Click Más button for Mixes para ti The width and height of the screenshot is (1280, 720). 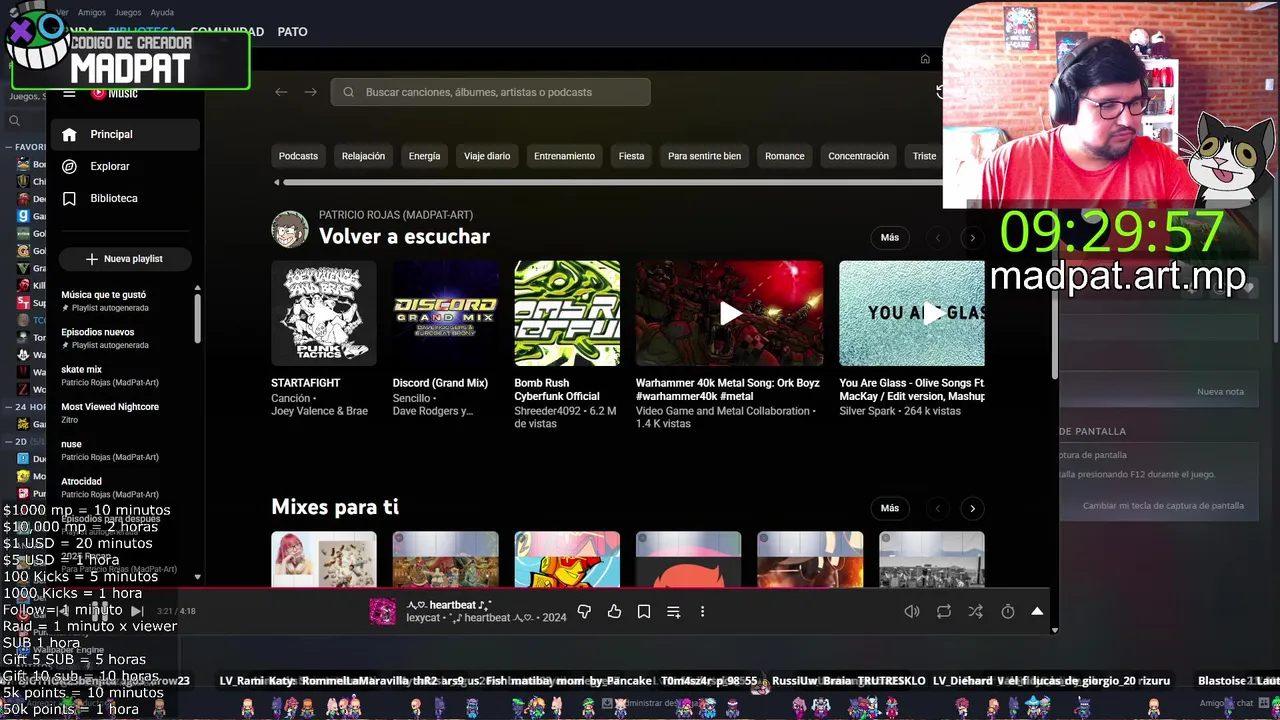pyautogui.click(x=890, y=508)
